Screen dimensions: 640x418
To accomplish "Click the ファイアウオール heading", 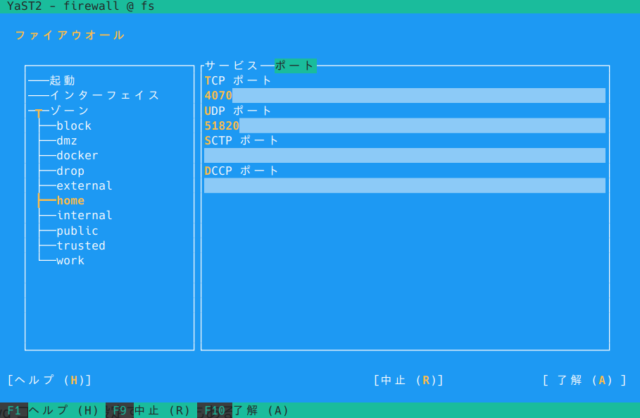I will pyautogui.click(x=70, y=35).
